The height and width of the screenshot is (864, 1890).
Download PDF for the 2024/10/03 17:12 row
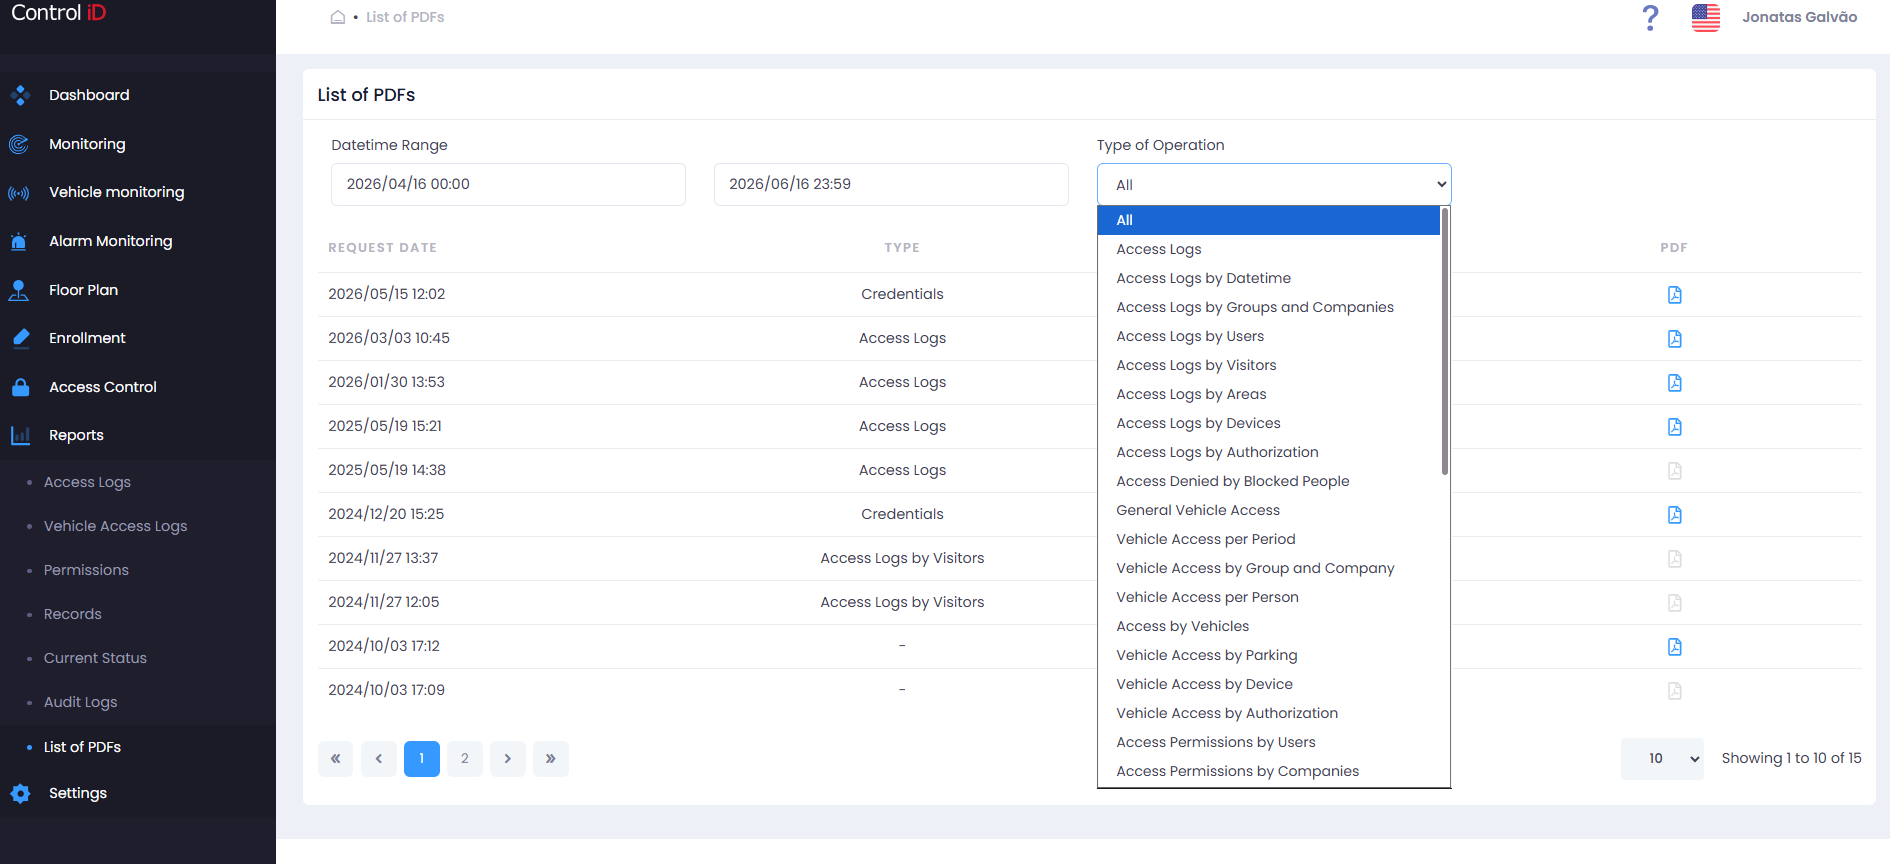click(x=1674, y=646)
